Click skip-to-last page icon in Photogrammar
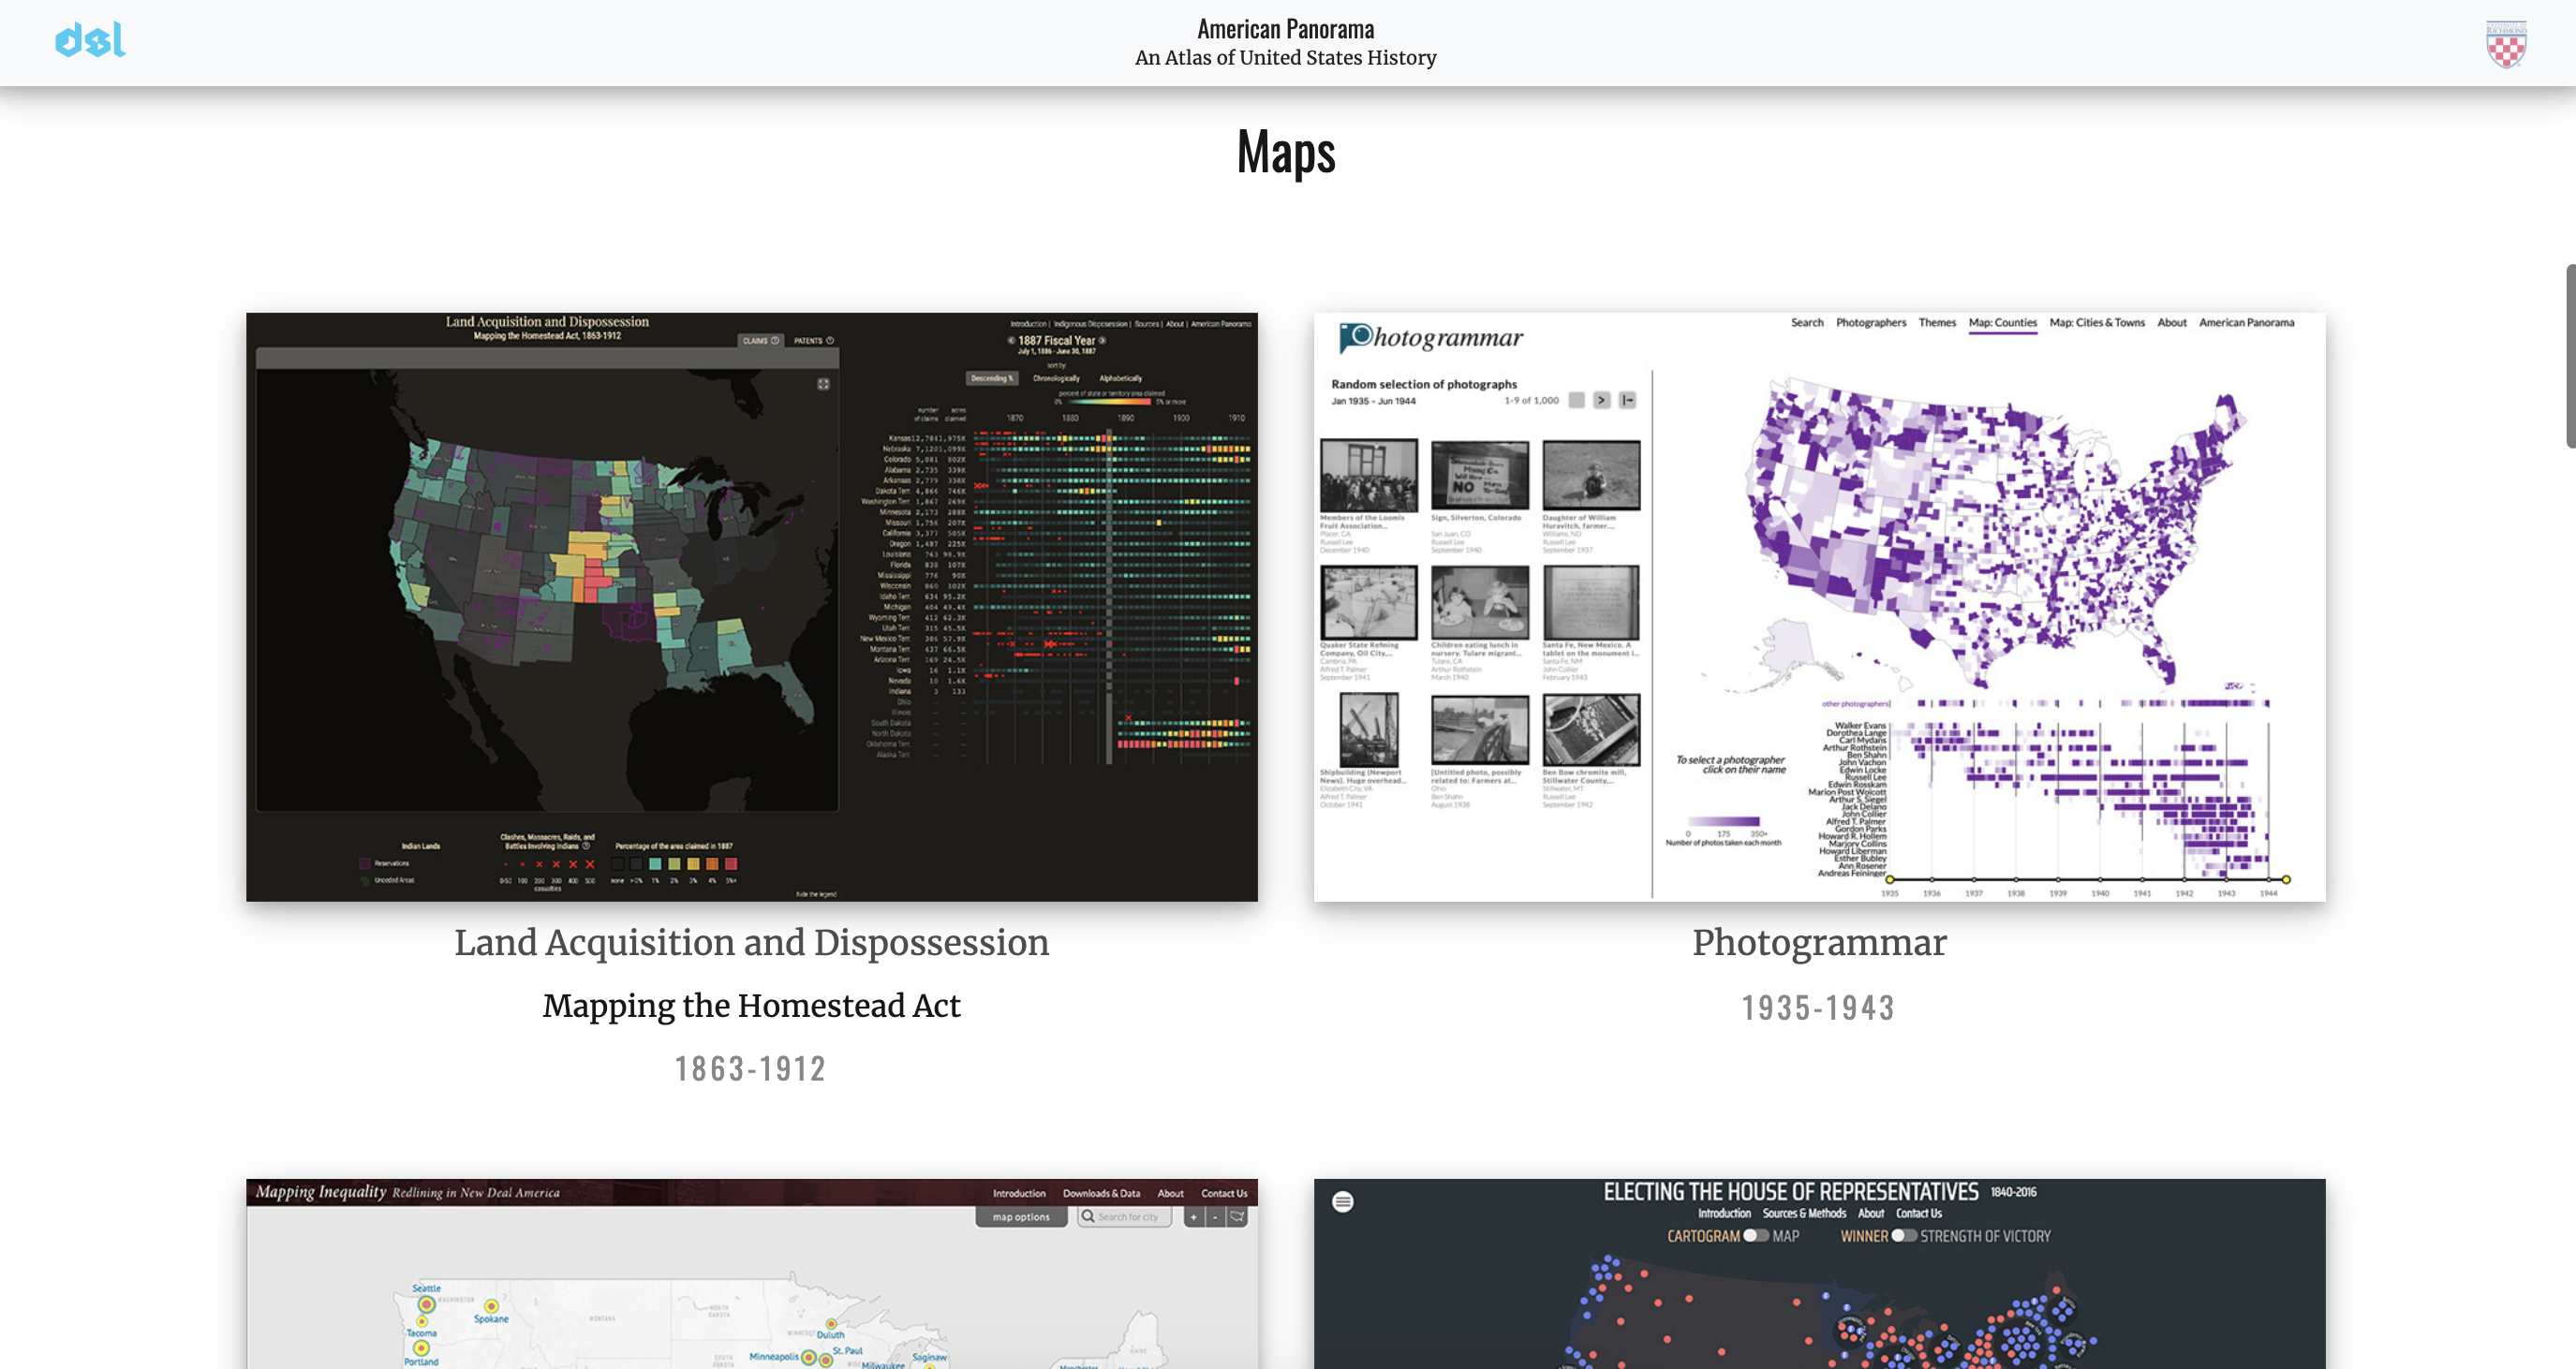2576x1369 pixels. [x=1627, y=400]
